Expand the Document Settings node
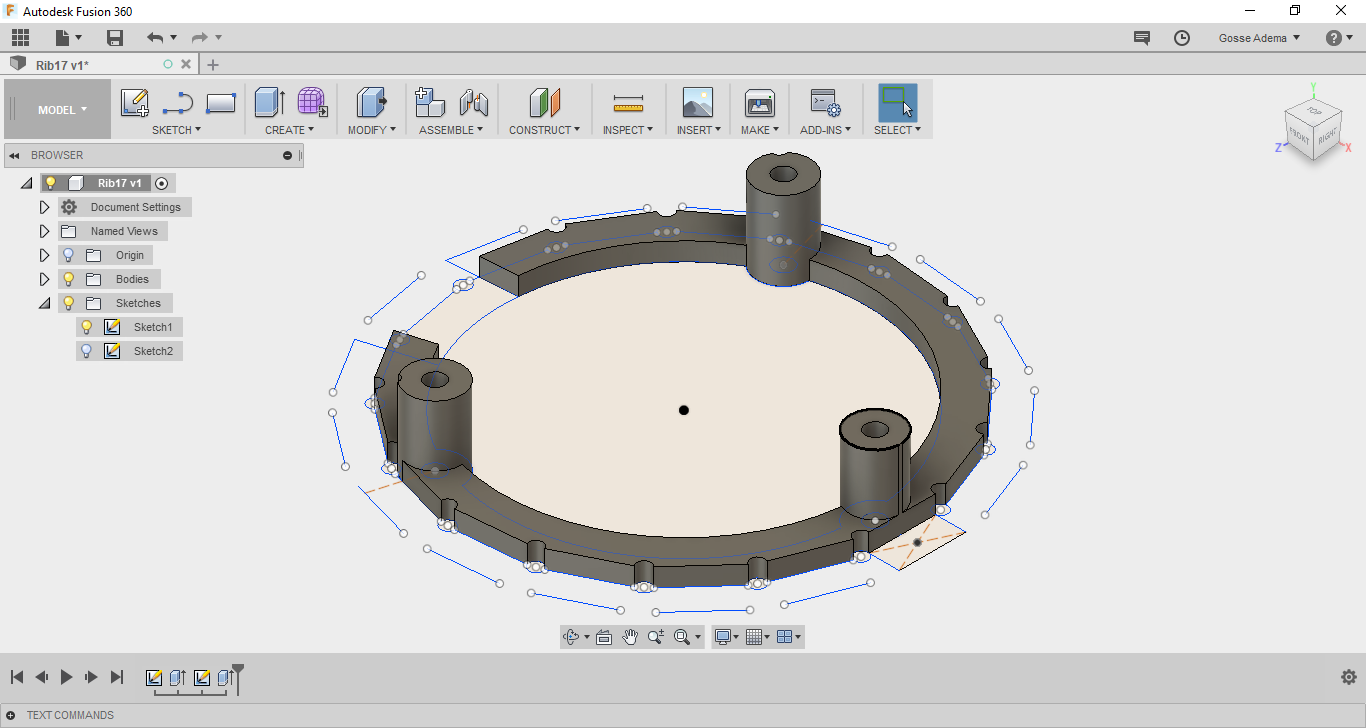The height and width of the screenshot is (728, 1366). [x=44, y=207]
